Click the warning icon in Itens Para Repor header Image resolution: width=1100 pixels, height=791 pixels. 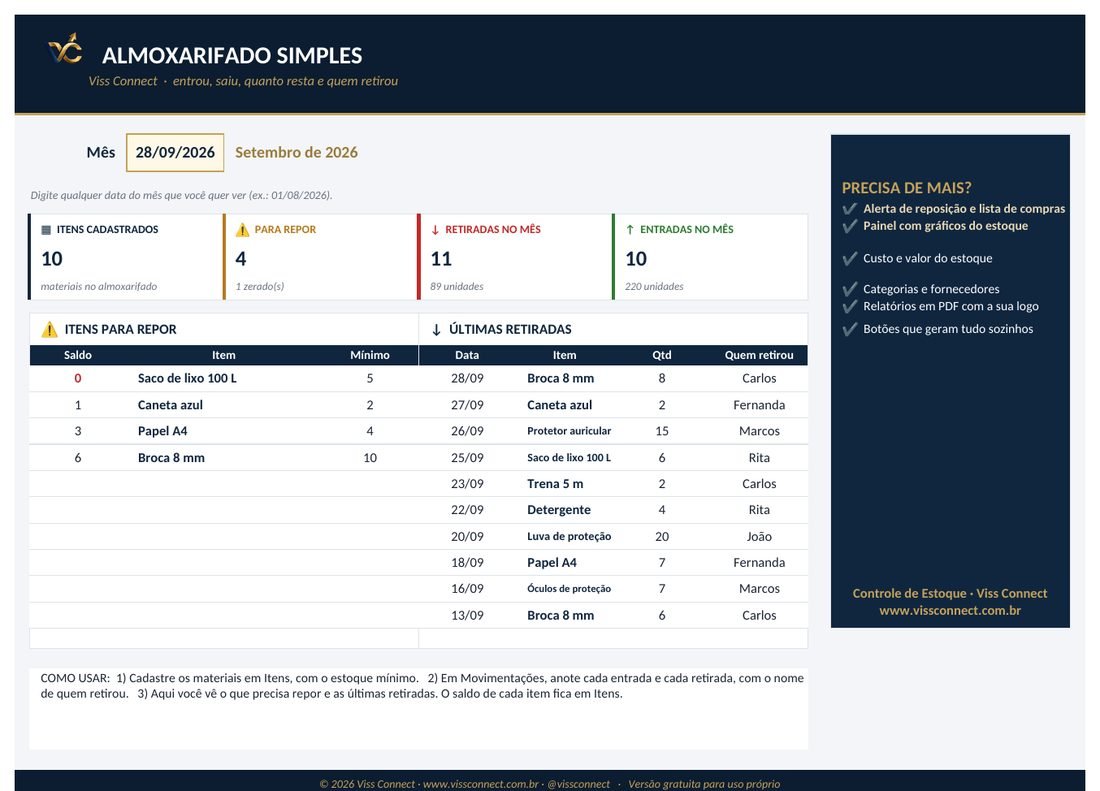click(49, 330)
